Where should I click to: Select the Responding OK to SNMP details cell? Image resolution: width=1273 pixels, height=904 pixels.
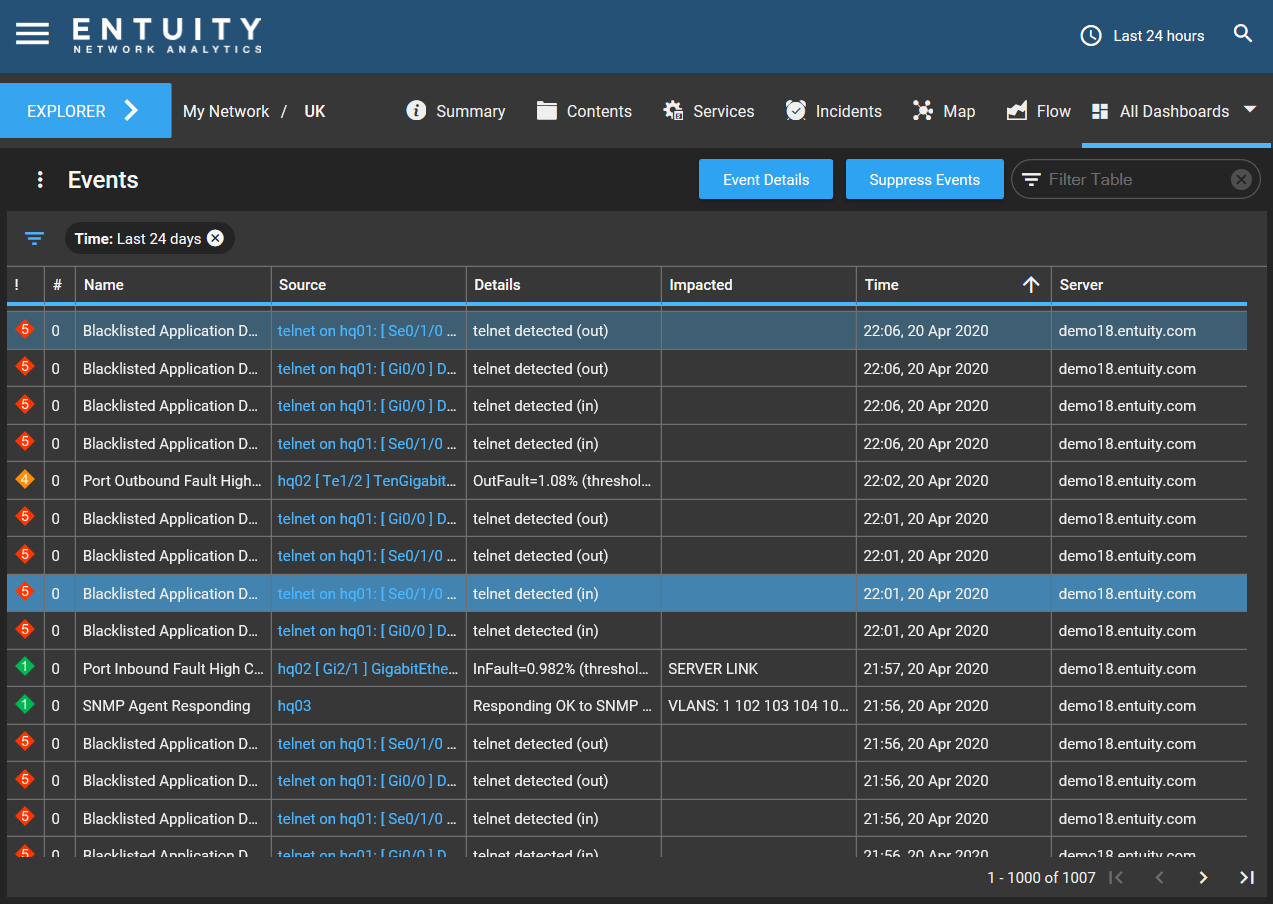[563, 706]
